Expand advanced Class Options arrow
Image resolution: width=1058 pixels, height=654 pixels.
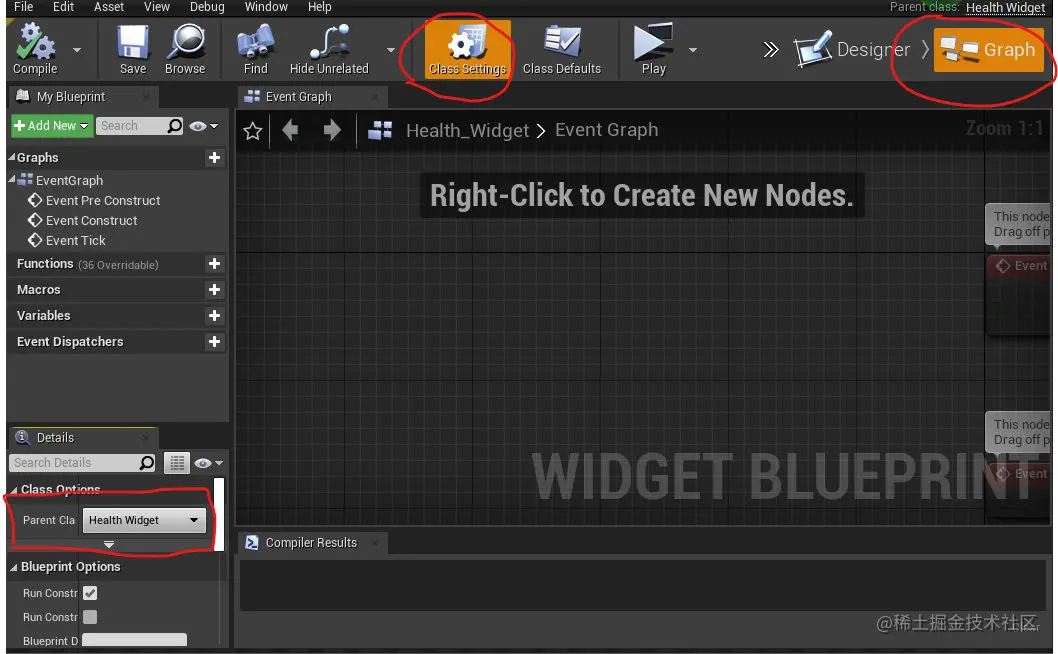tap(109, 544)
